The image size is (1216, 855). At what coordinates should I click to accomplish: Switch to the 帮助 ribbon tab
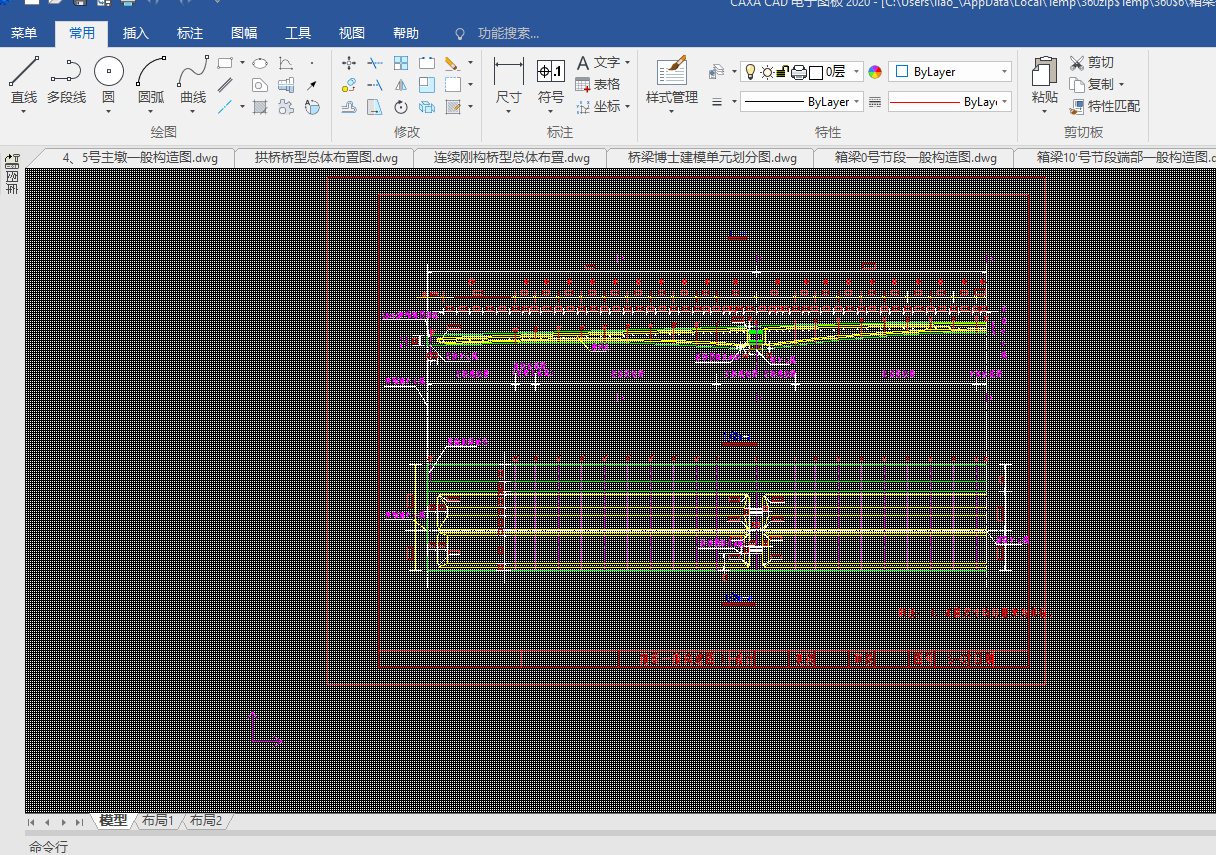406,34
